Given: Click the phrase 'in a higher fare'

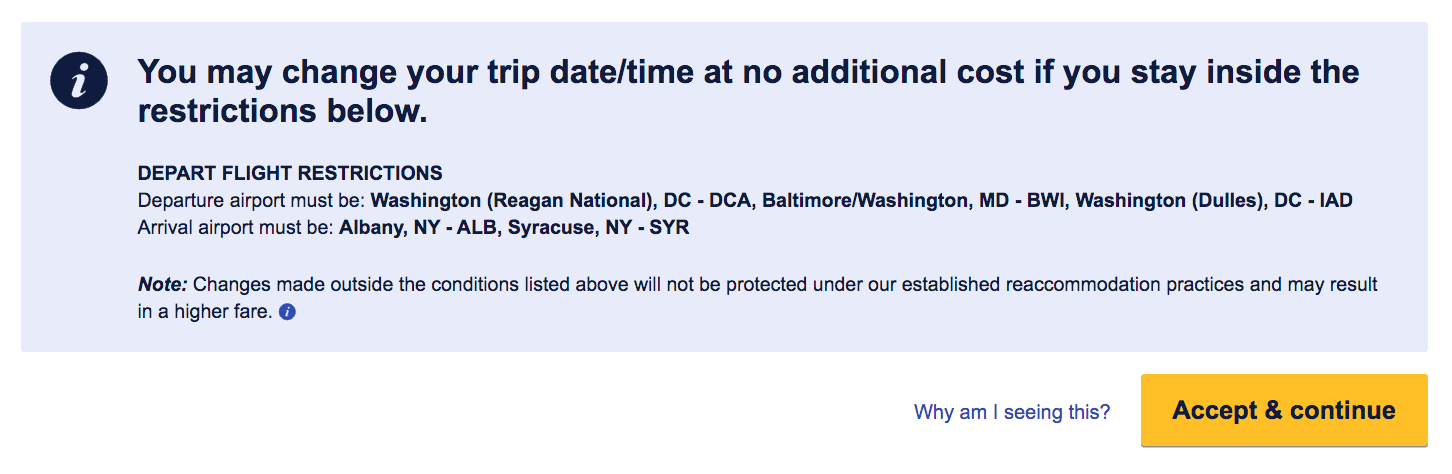Looking at the screenshot, I should (204, 312).
